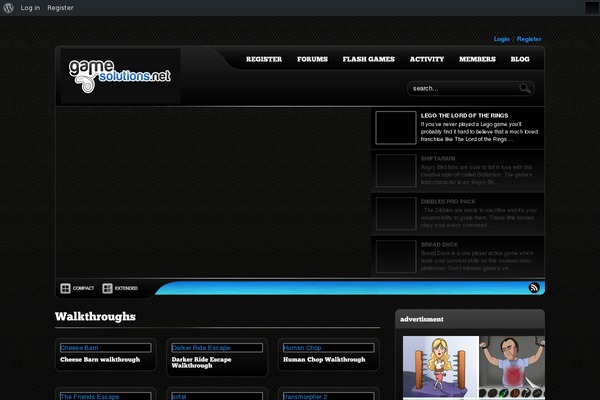Open the ACTIVITY menu item
The image size is (600, 400).
coord(427,59)
